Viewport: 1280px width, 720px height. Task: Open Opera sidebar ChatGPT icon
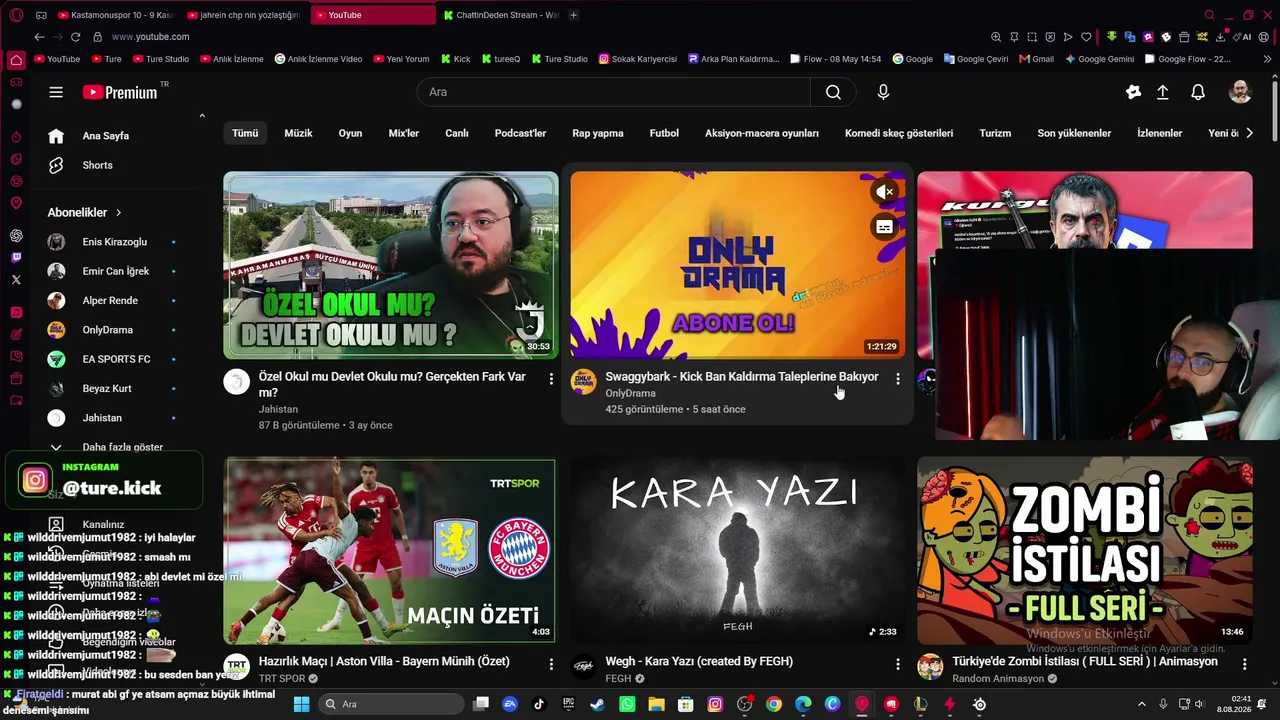click(16, 236)
